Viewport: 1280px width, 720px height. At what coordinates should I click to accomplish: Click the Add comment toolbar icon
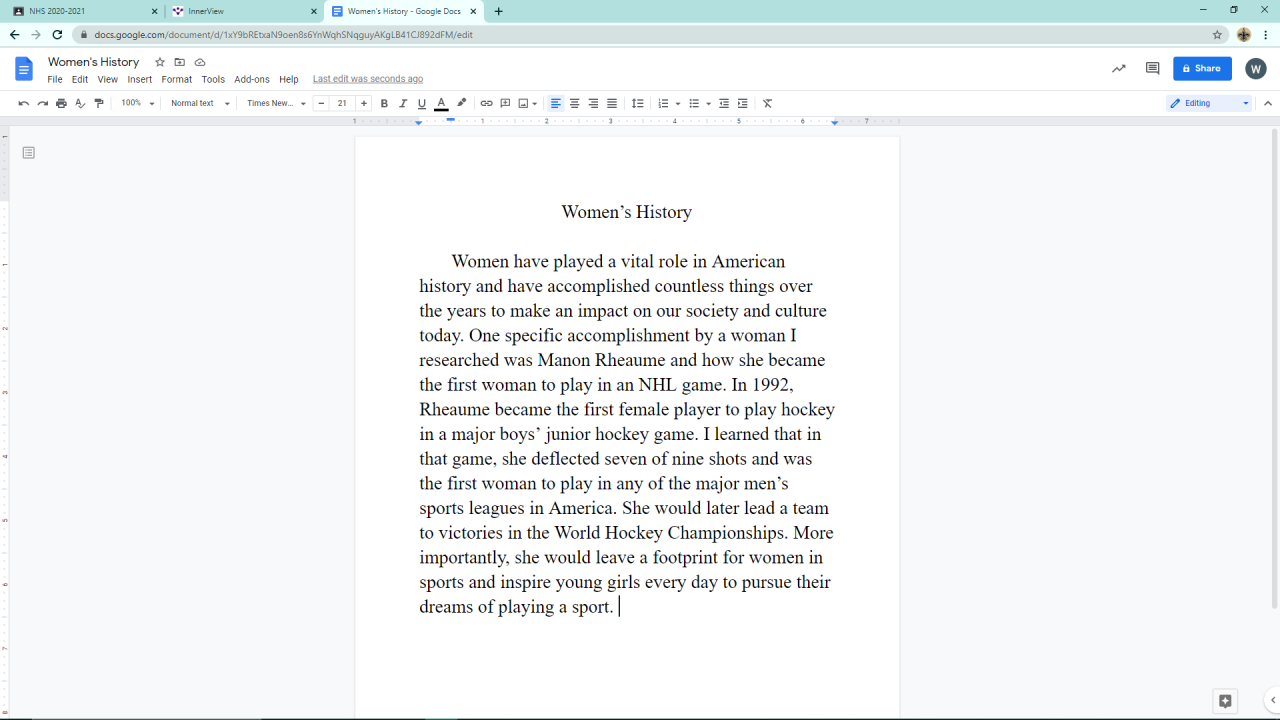pyautogui.click(x=505, y=103)
